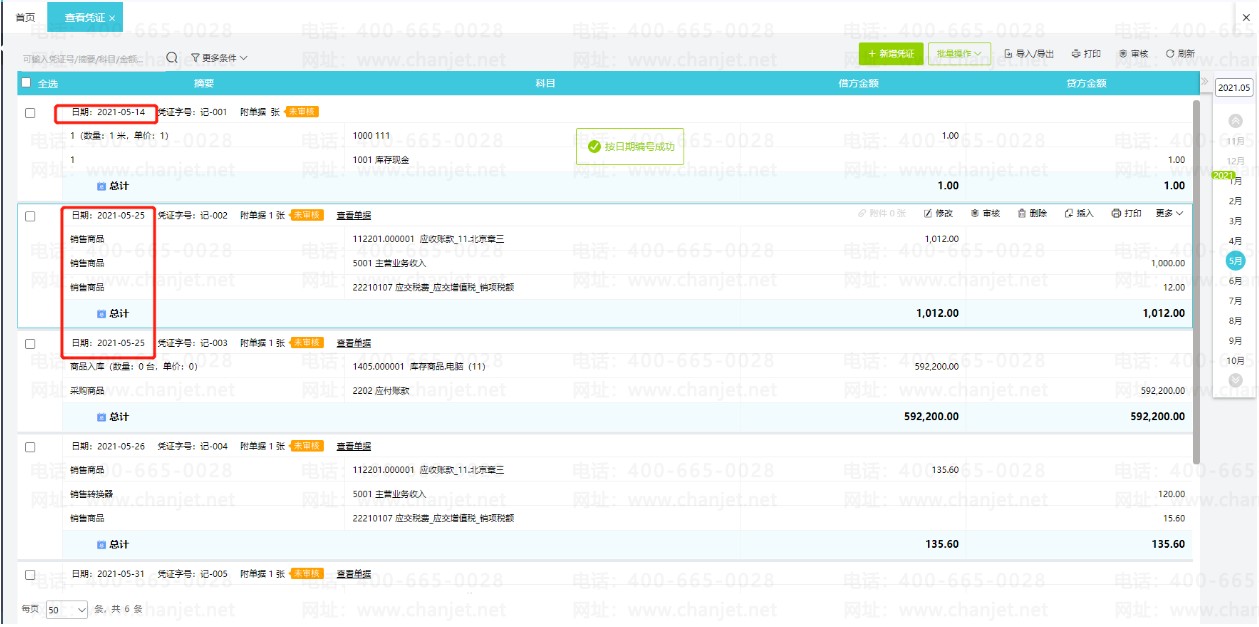Viewport: 1259px width, 627px height.
Task: Open the page size 50 dropdown
Action: point(67,609)
